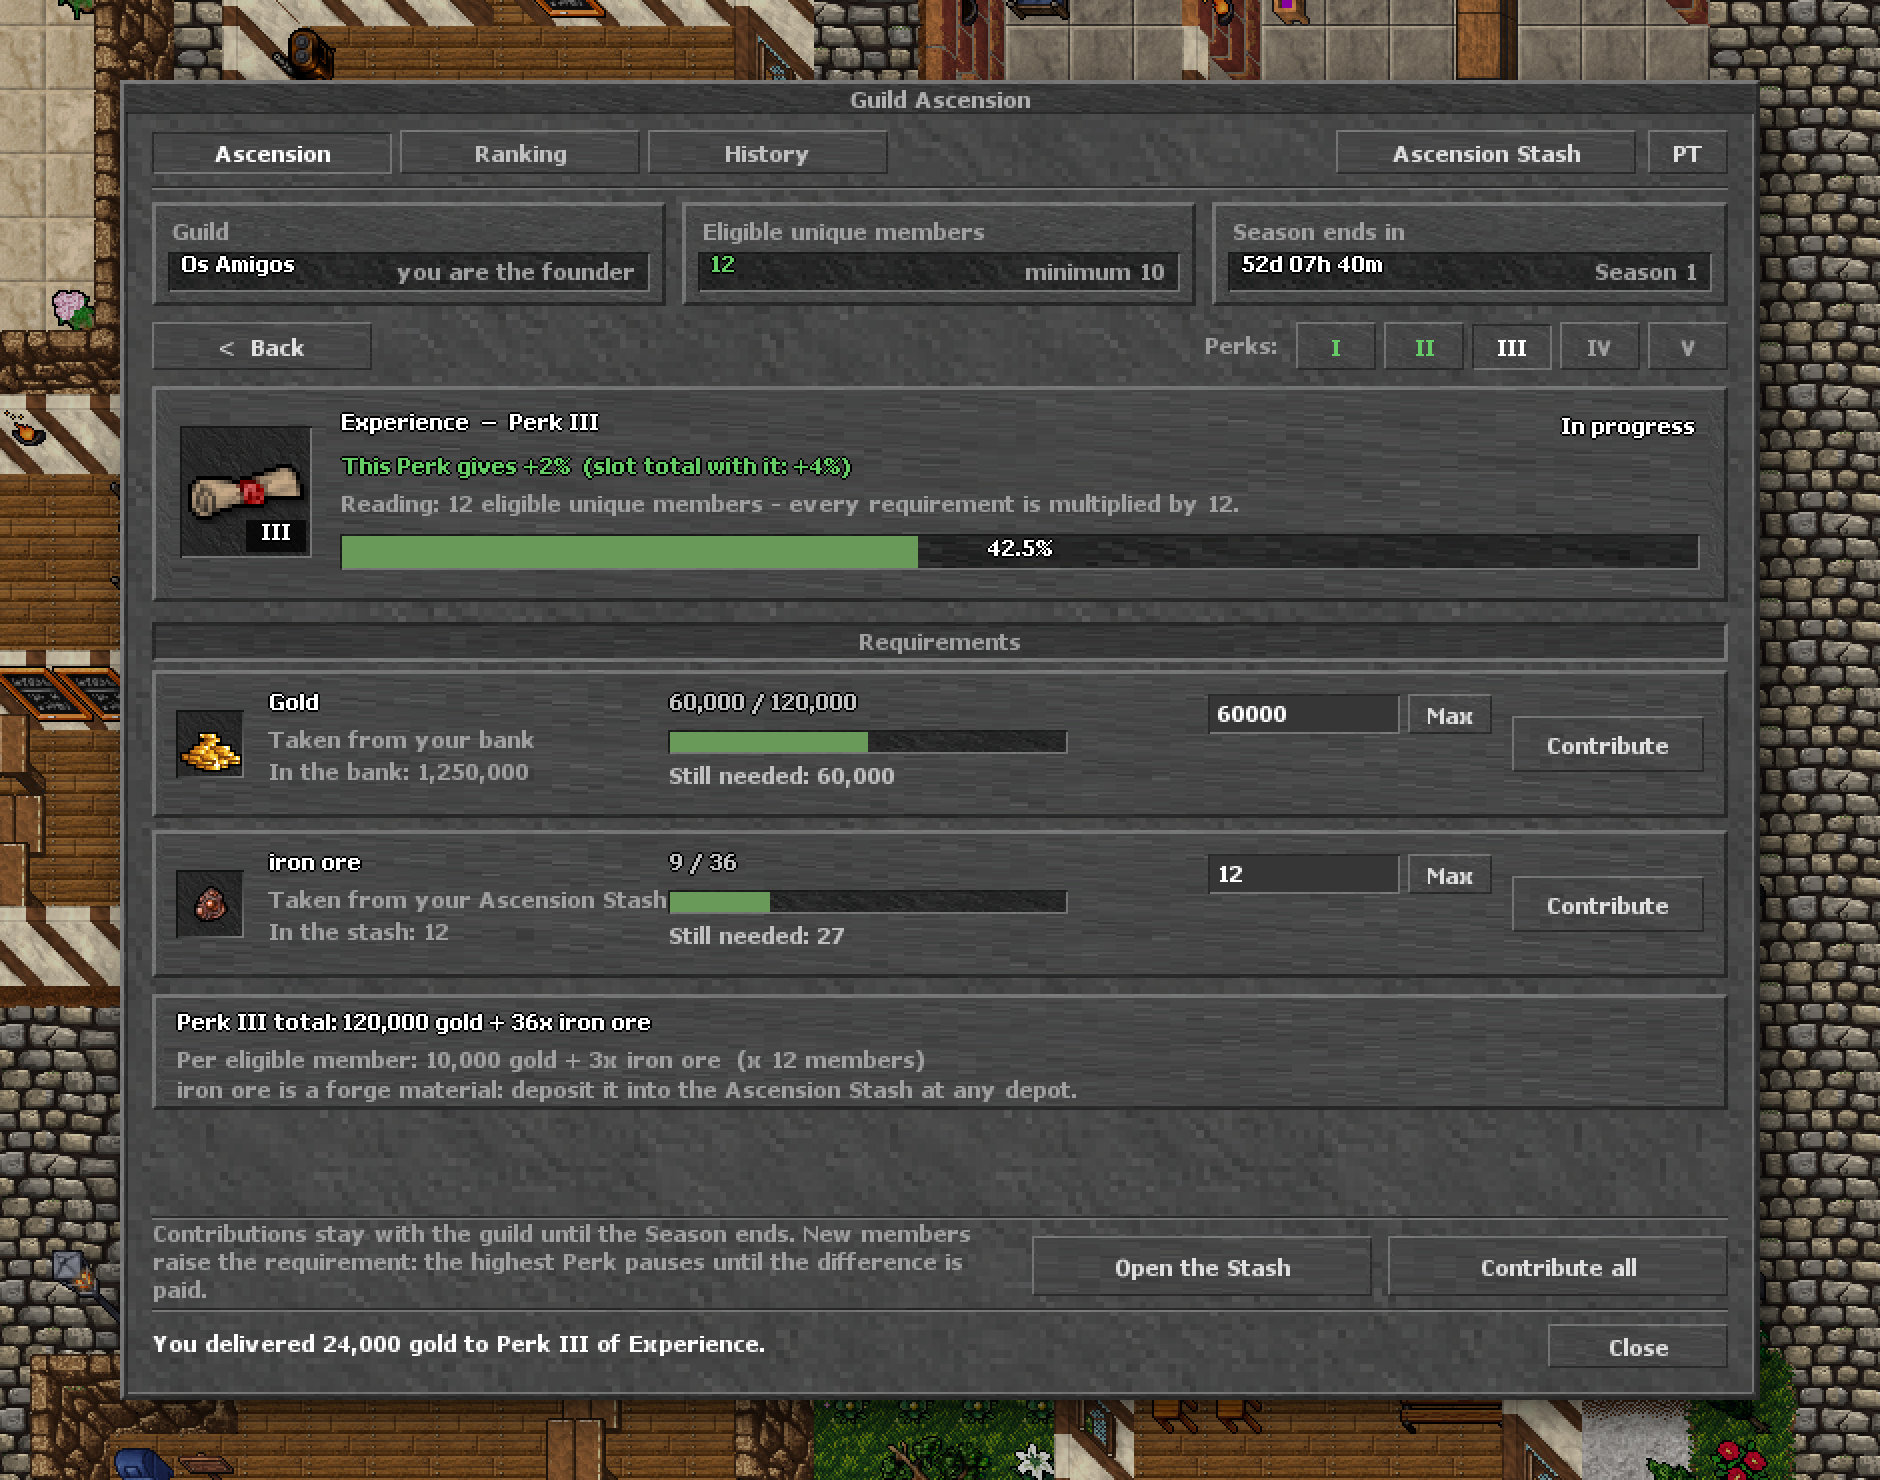Click the gold coins pile icon
1880x1480 pixels.
click(x=210, y=744)
